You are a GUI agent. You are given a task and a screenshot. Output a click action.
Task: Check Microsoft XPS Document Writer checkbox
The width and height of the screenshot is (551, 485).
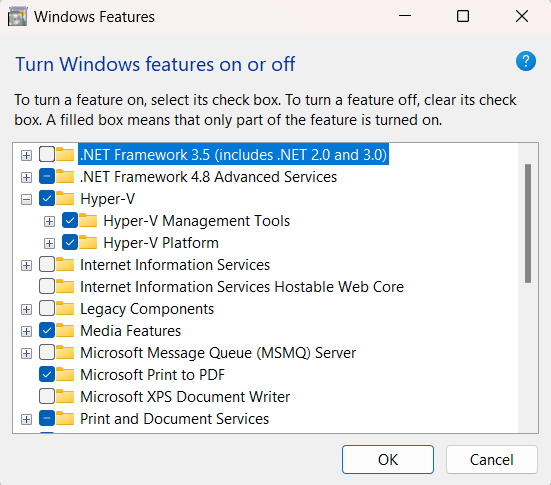tap(47, 396)
